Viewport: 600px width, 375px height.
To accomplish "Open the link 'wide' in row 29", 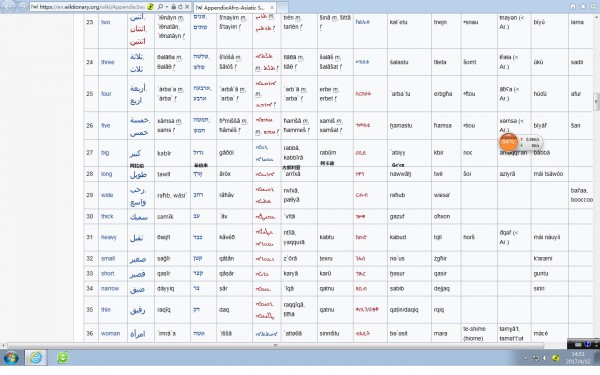I will (107, 195).
